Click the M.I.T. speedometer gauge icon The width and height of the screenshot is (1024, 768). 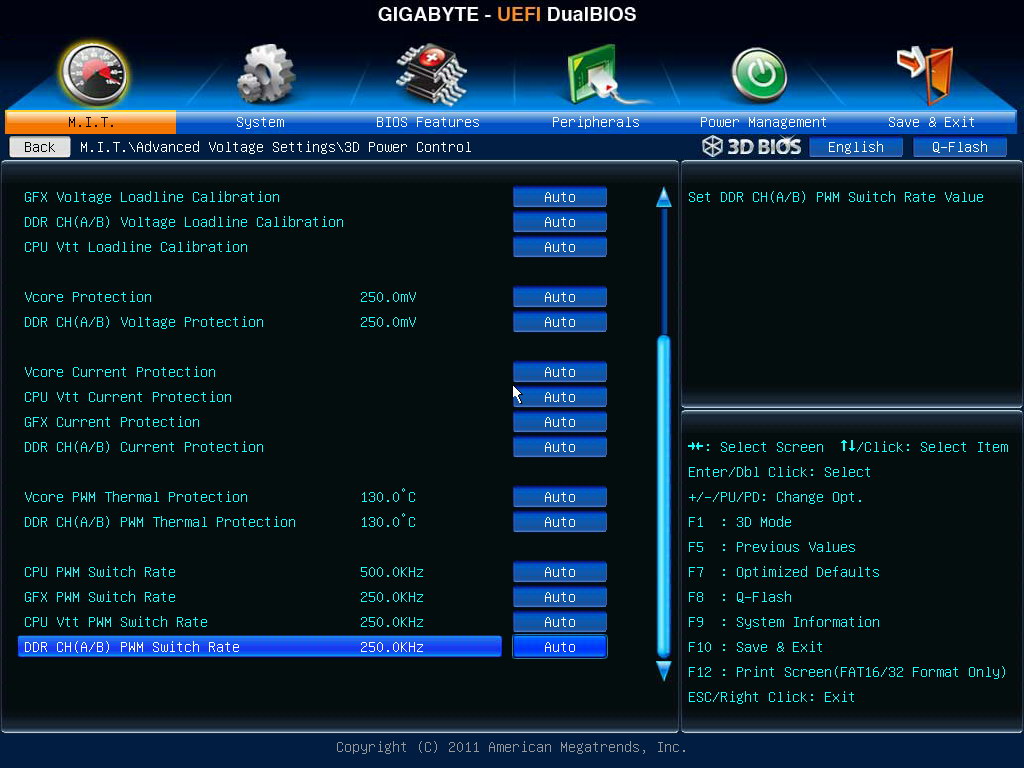[93, 74]
